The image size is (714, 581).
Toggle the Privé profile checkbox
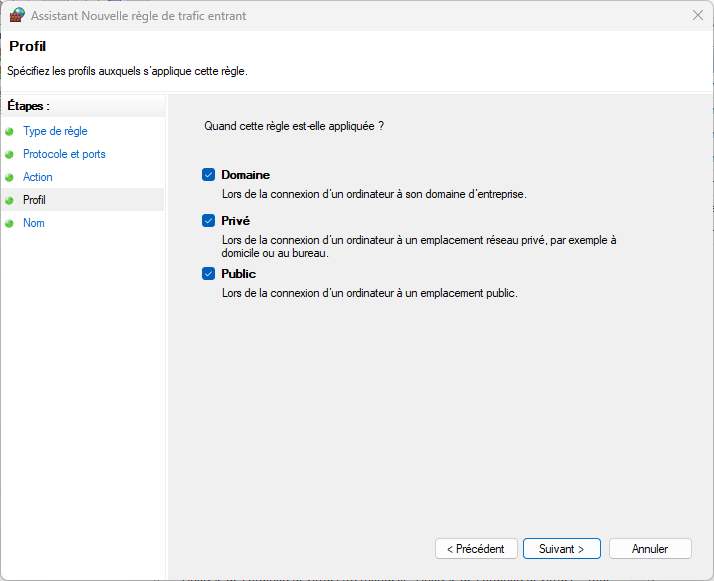(209, 221)
